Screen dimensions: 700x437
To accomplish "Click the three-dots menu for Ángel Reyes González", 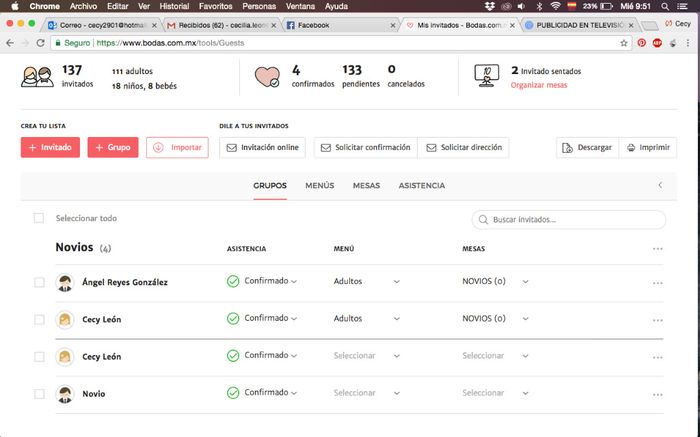I will (x=657, y=283).
